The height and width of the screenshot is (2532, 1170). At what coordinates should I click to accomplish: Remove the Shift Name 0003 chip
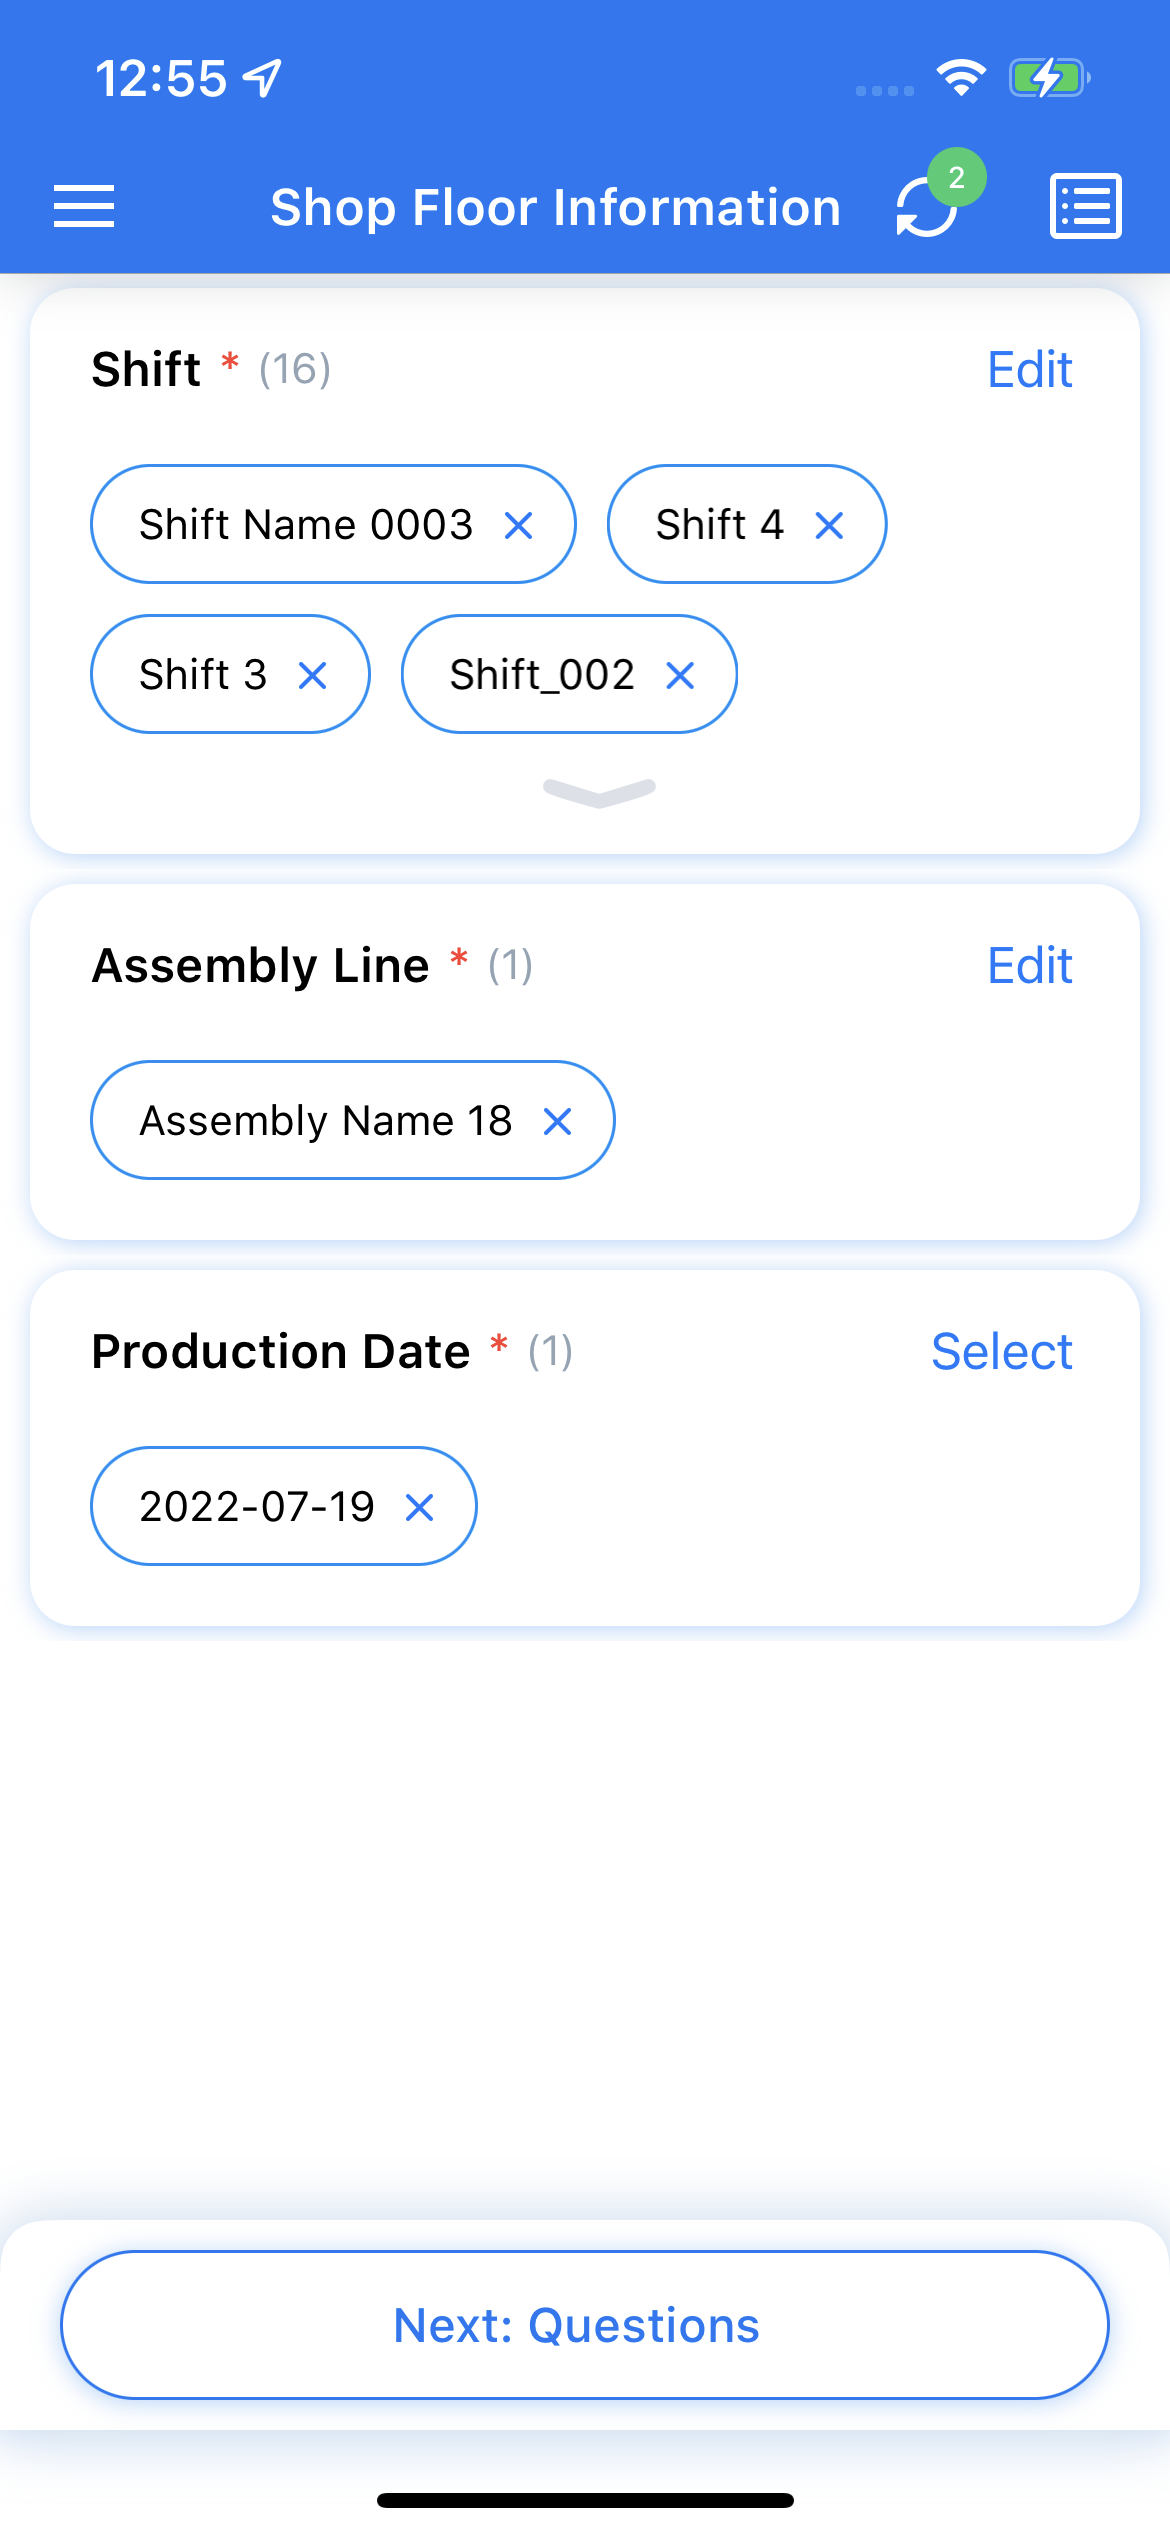518,525
